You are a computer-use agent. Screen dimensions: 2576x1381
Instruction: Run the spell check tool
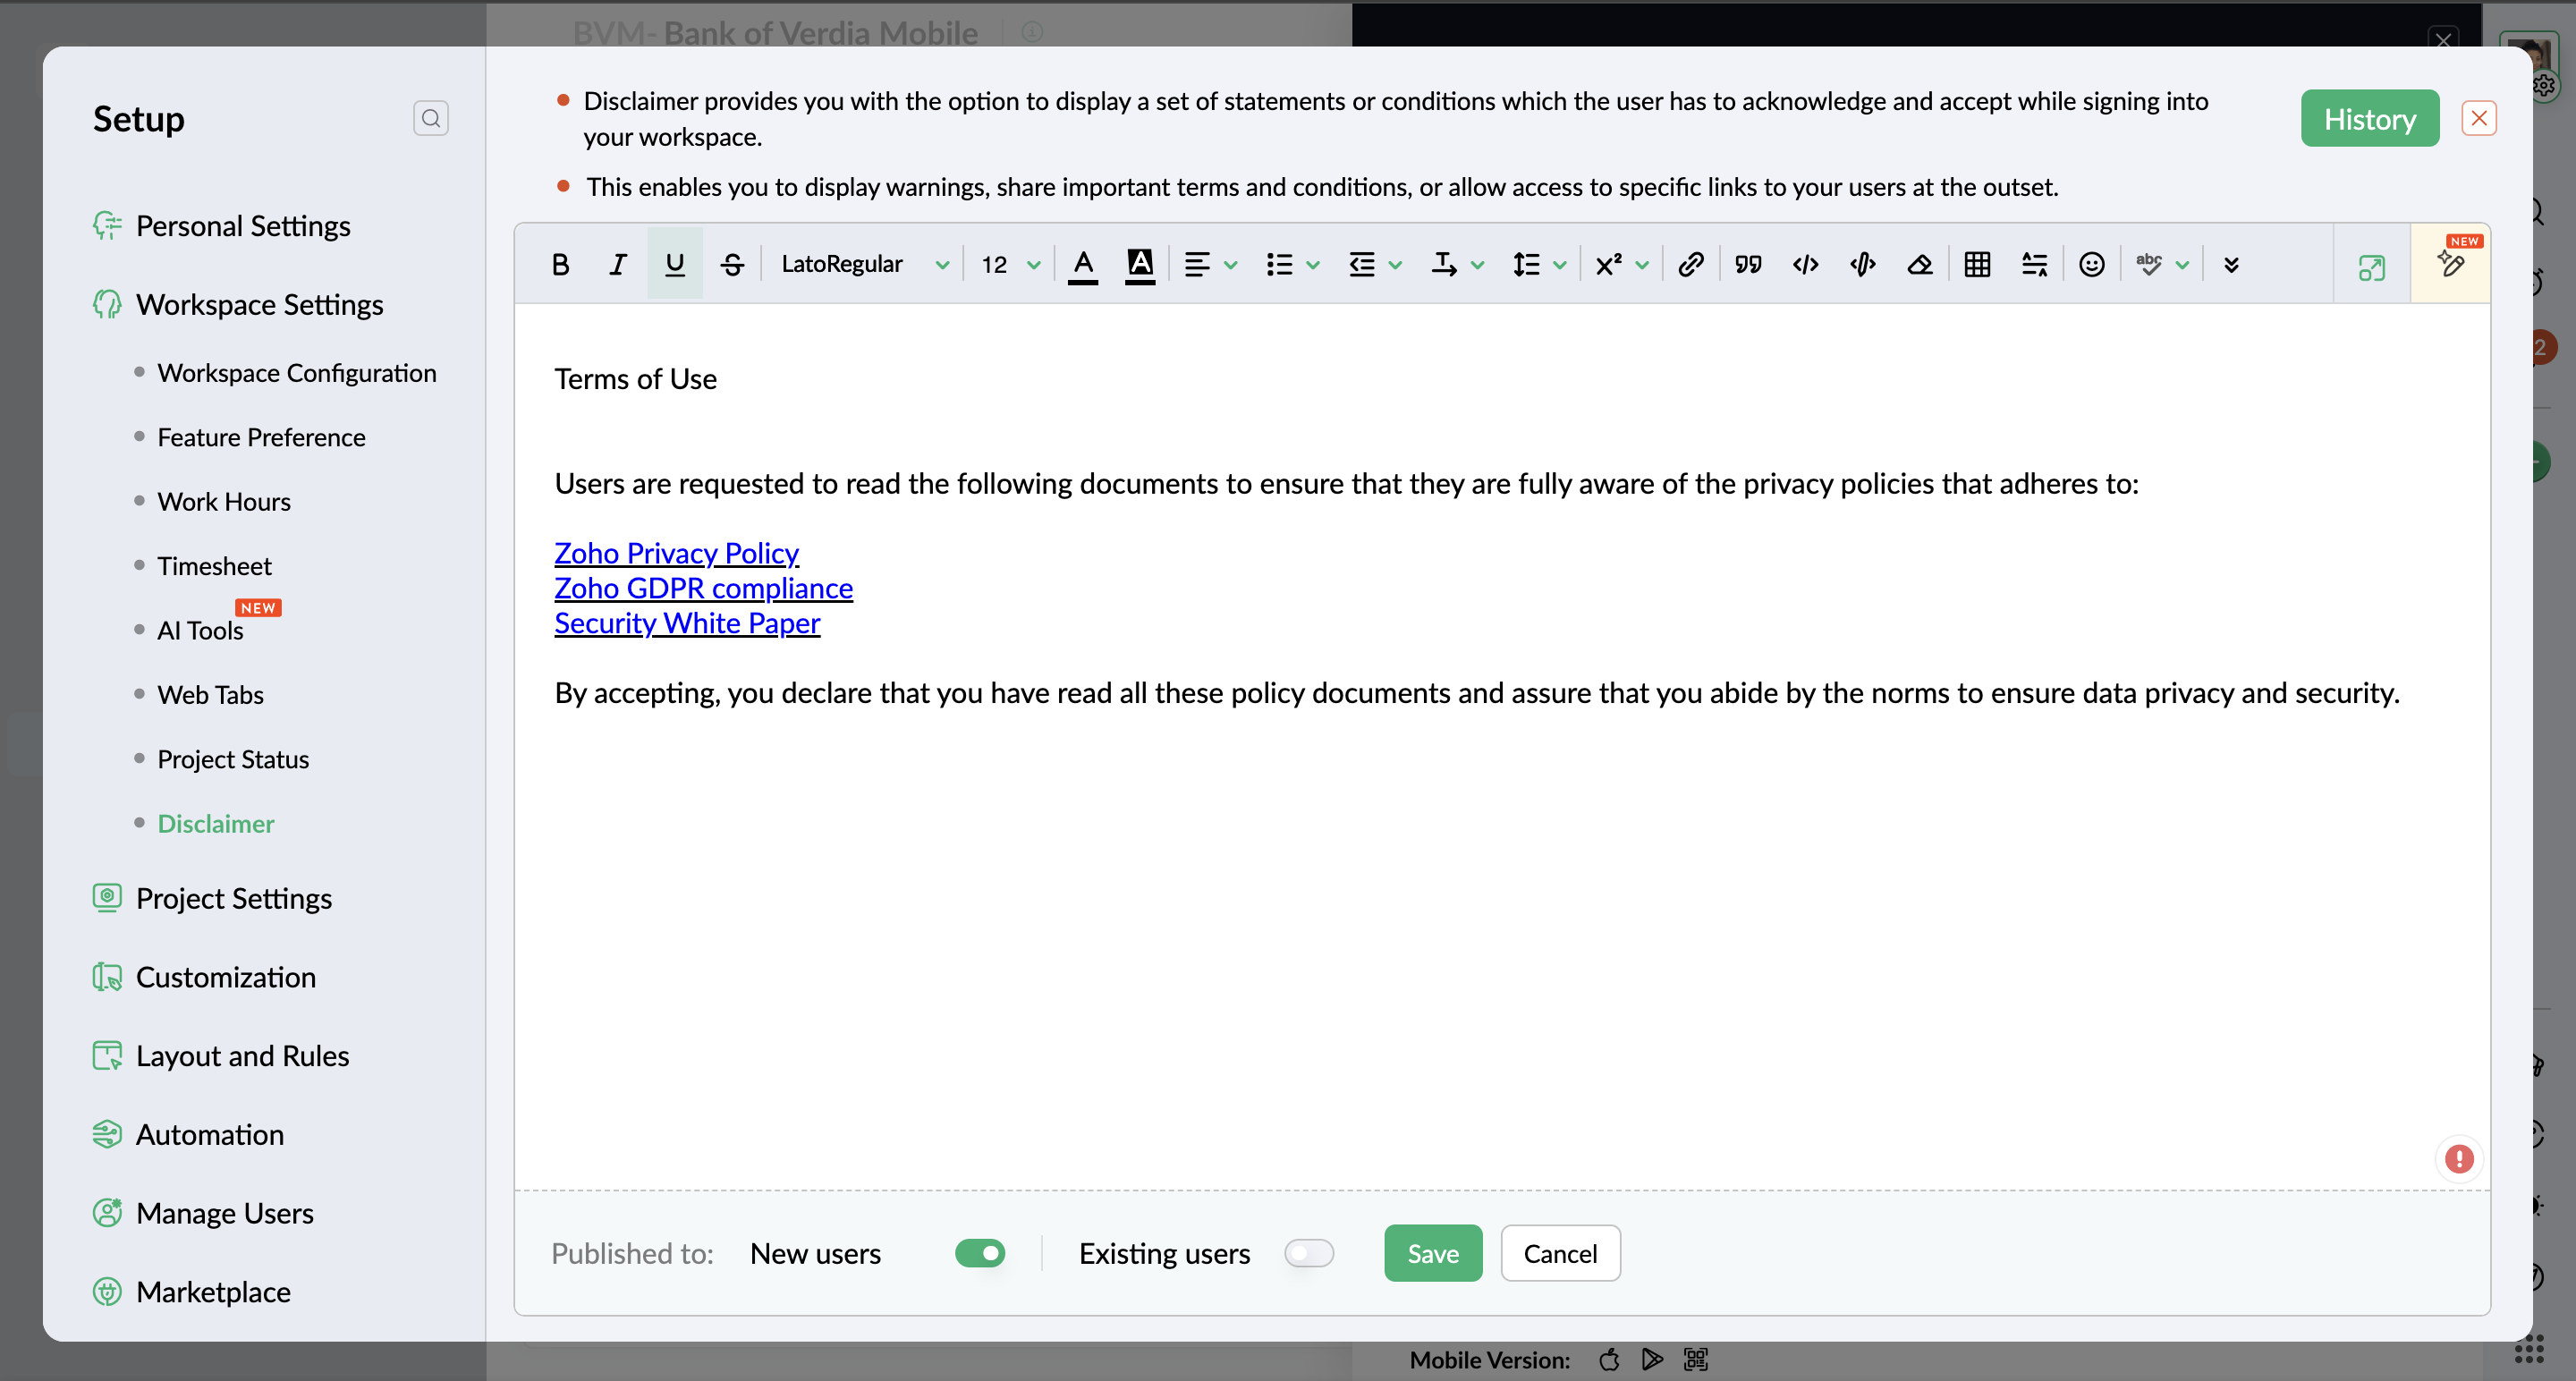[2148, 264]
